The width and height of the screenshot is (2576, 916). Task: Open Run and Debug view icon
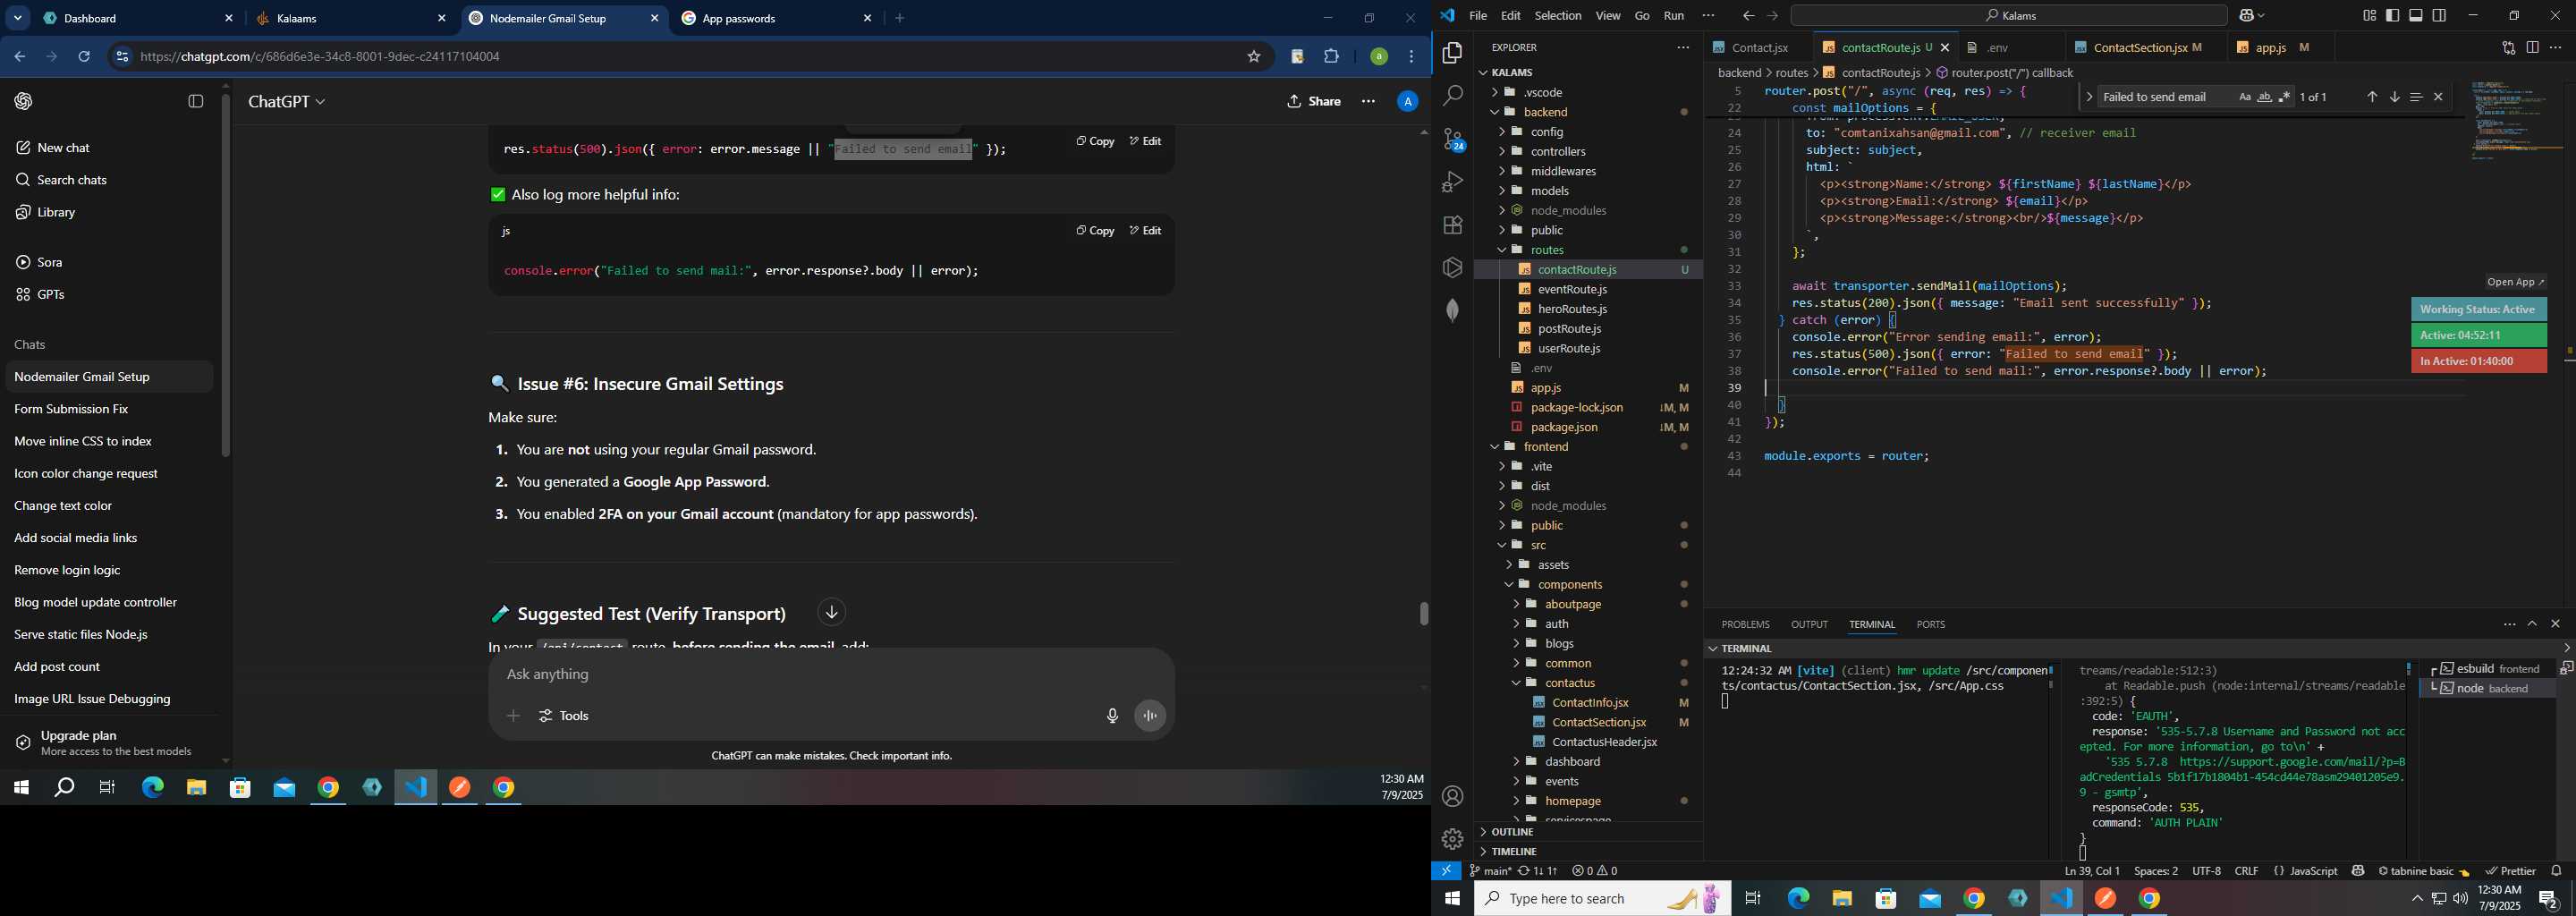[x=1452, y=182]
